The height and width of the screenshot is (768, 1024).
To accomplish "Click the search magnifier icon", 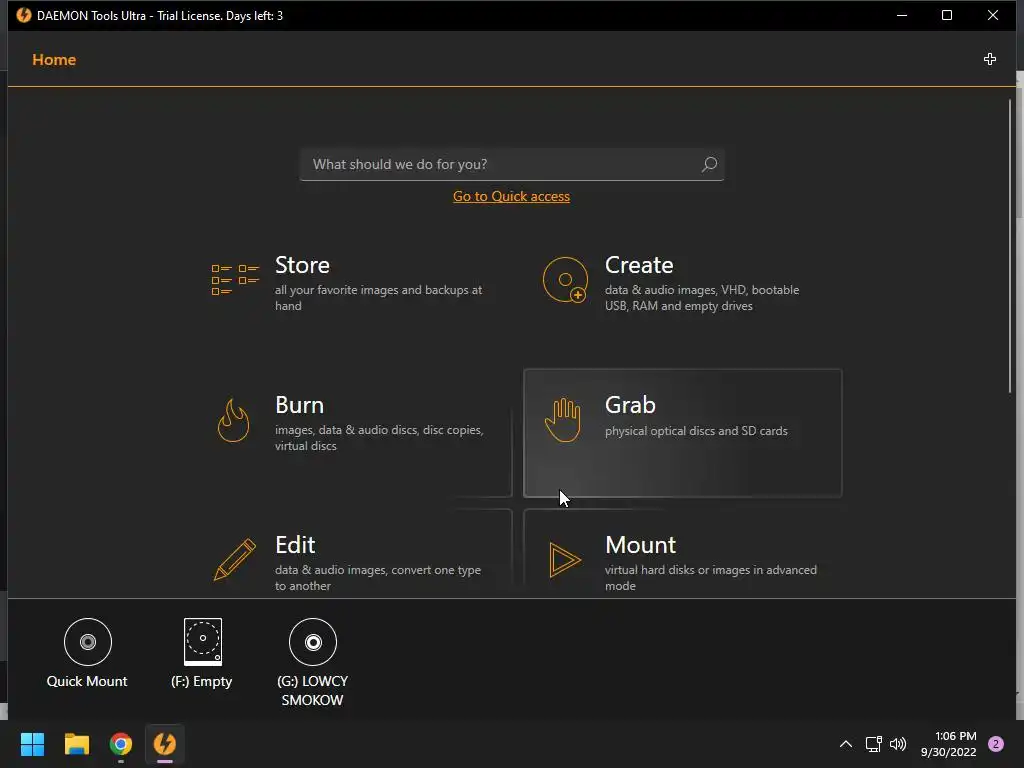I will 709,164.
